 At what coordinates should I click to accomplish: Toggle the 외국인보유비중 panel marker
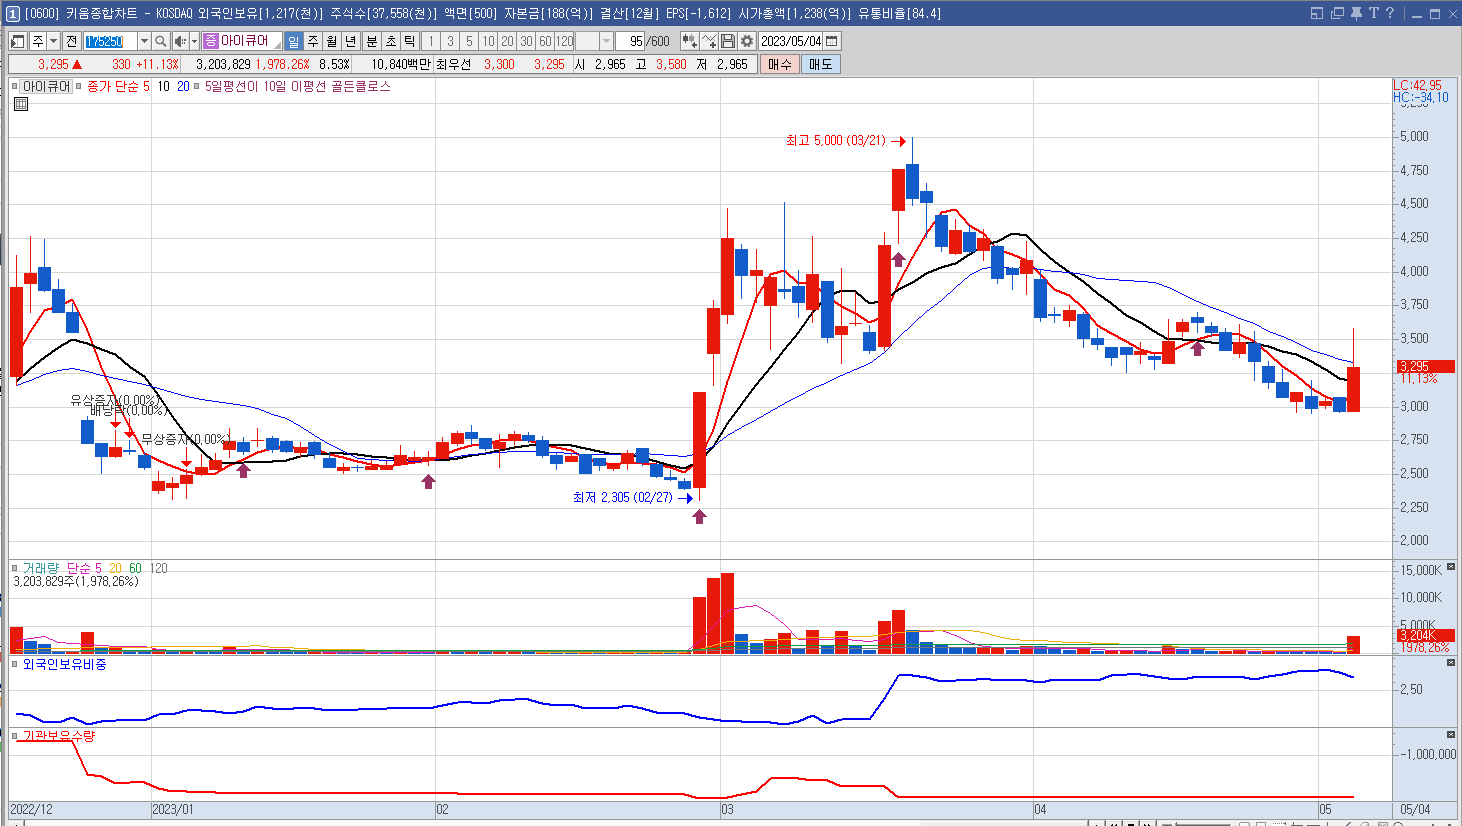[x=15, y=664]
